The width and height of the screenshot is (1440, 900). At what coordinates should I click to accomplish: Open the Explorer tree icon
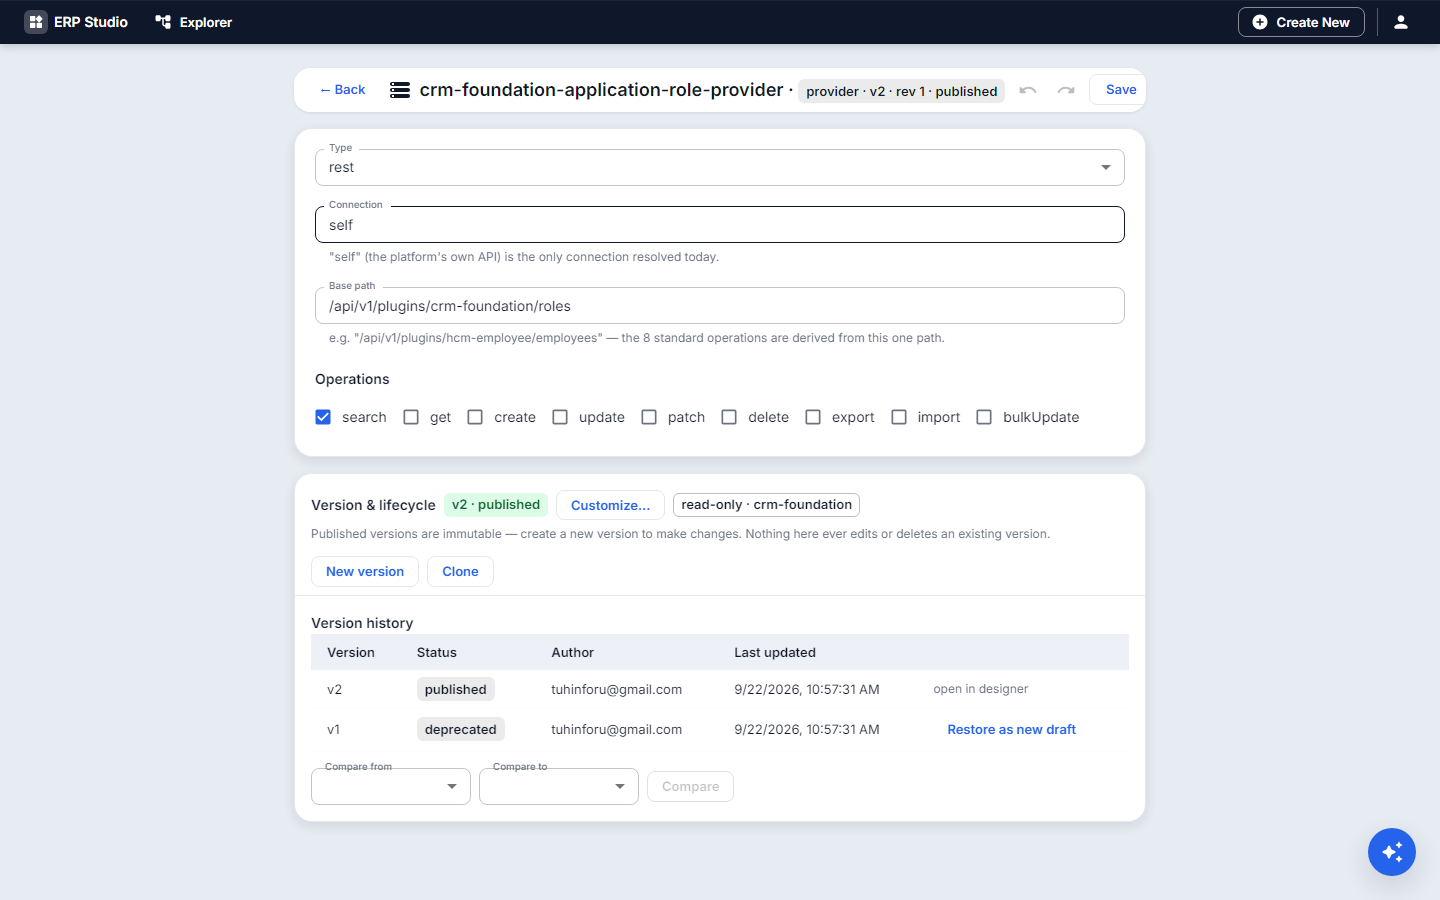pyautogui.click(x=163, y=22)
